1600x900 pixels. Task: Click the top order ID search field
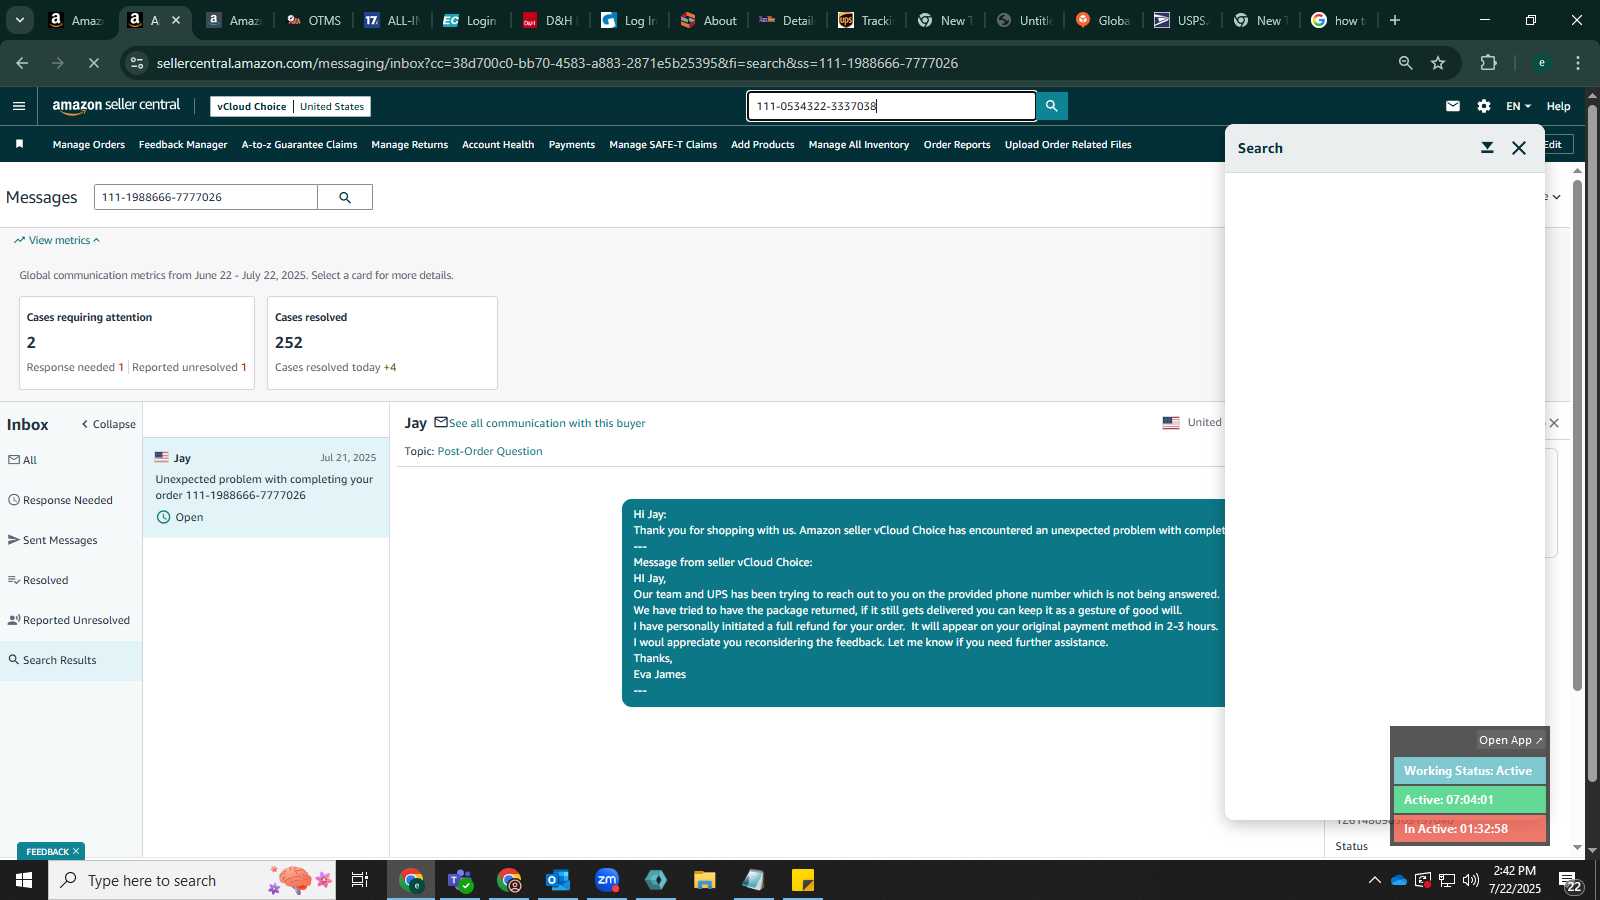click(891, 106)
